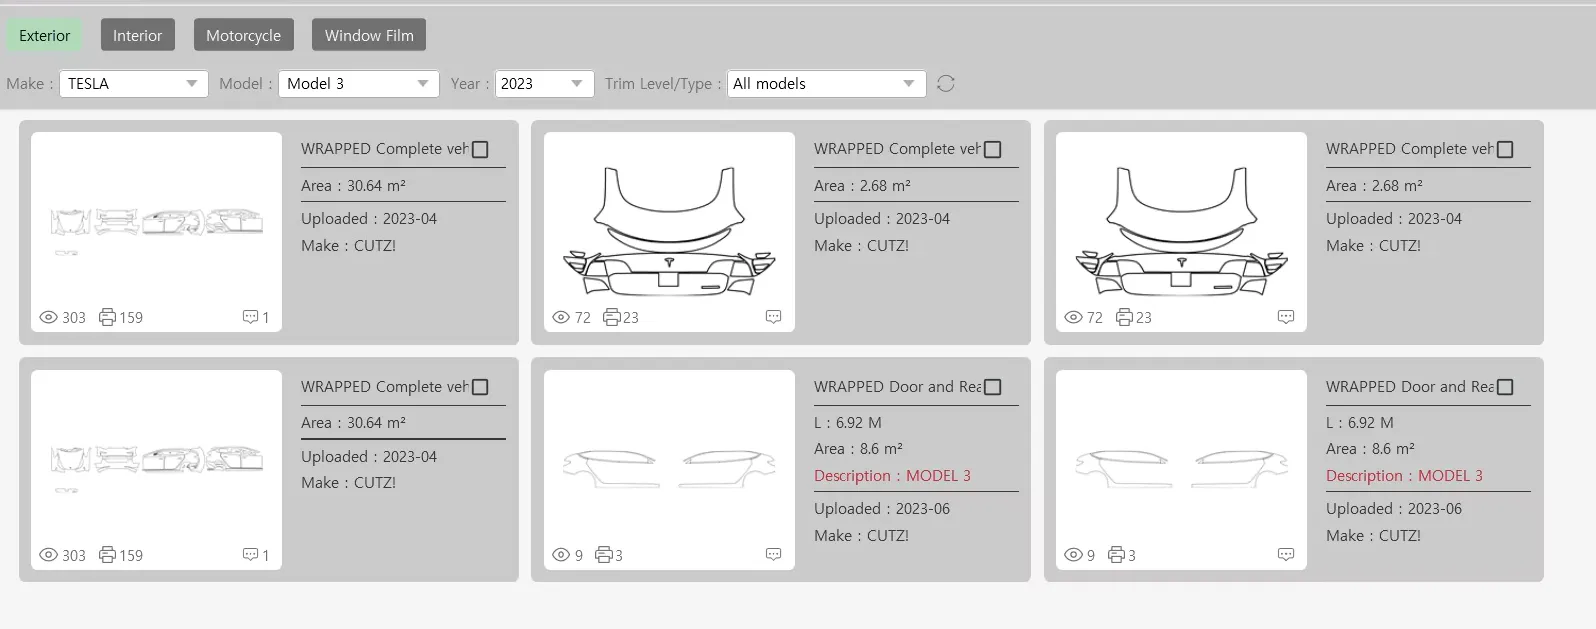Open comments icon on bottom-left card
Screen dimensions: 1596x629
[250, 555]
